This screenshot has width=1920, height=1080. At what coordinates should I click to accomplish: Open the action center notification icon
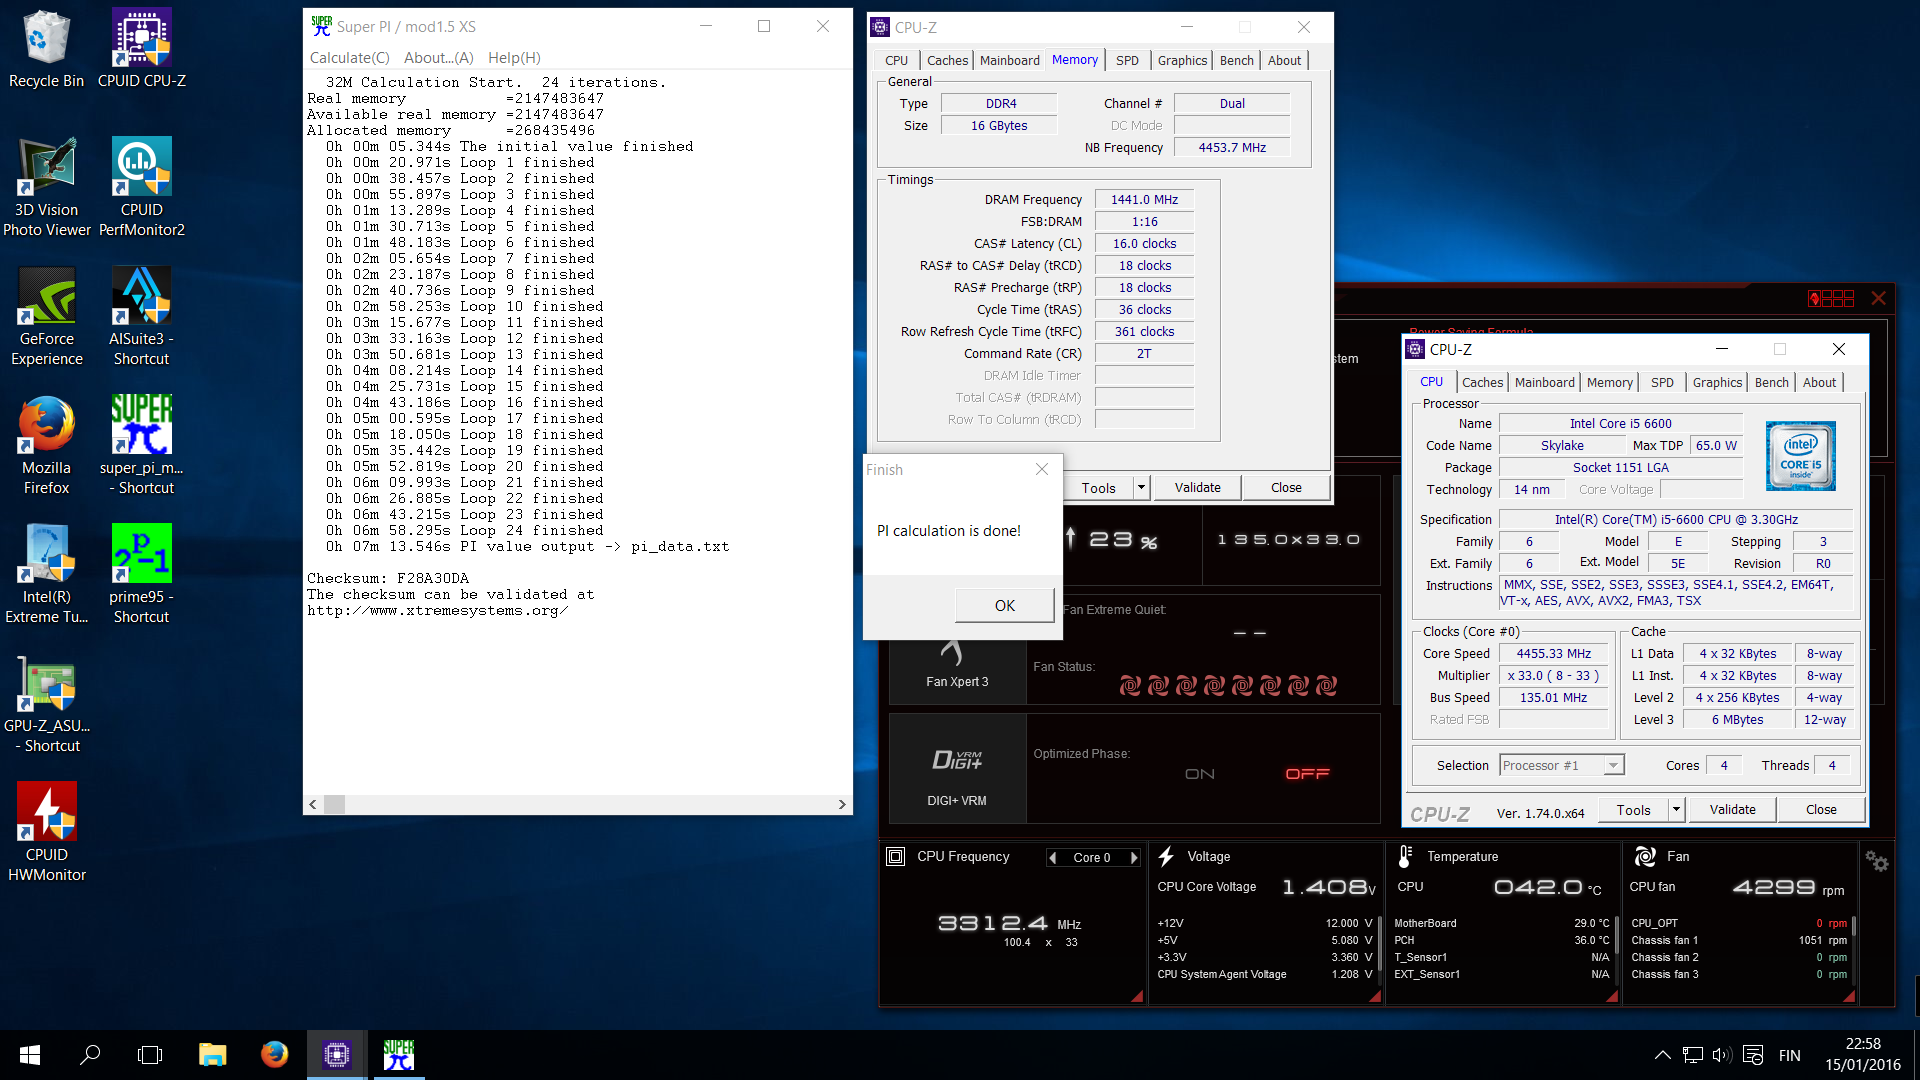click(x=1752, y=1055)
